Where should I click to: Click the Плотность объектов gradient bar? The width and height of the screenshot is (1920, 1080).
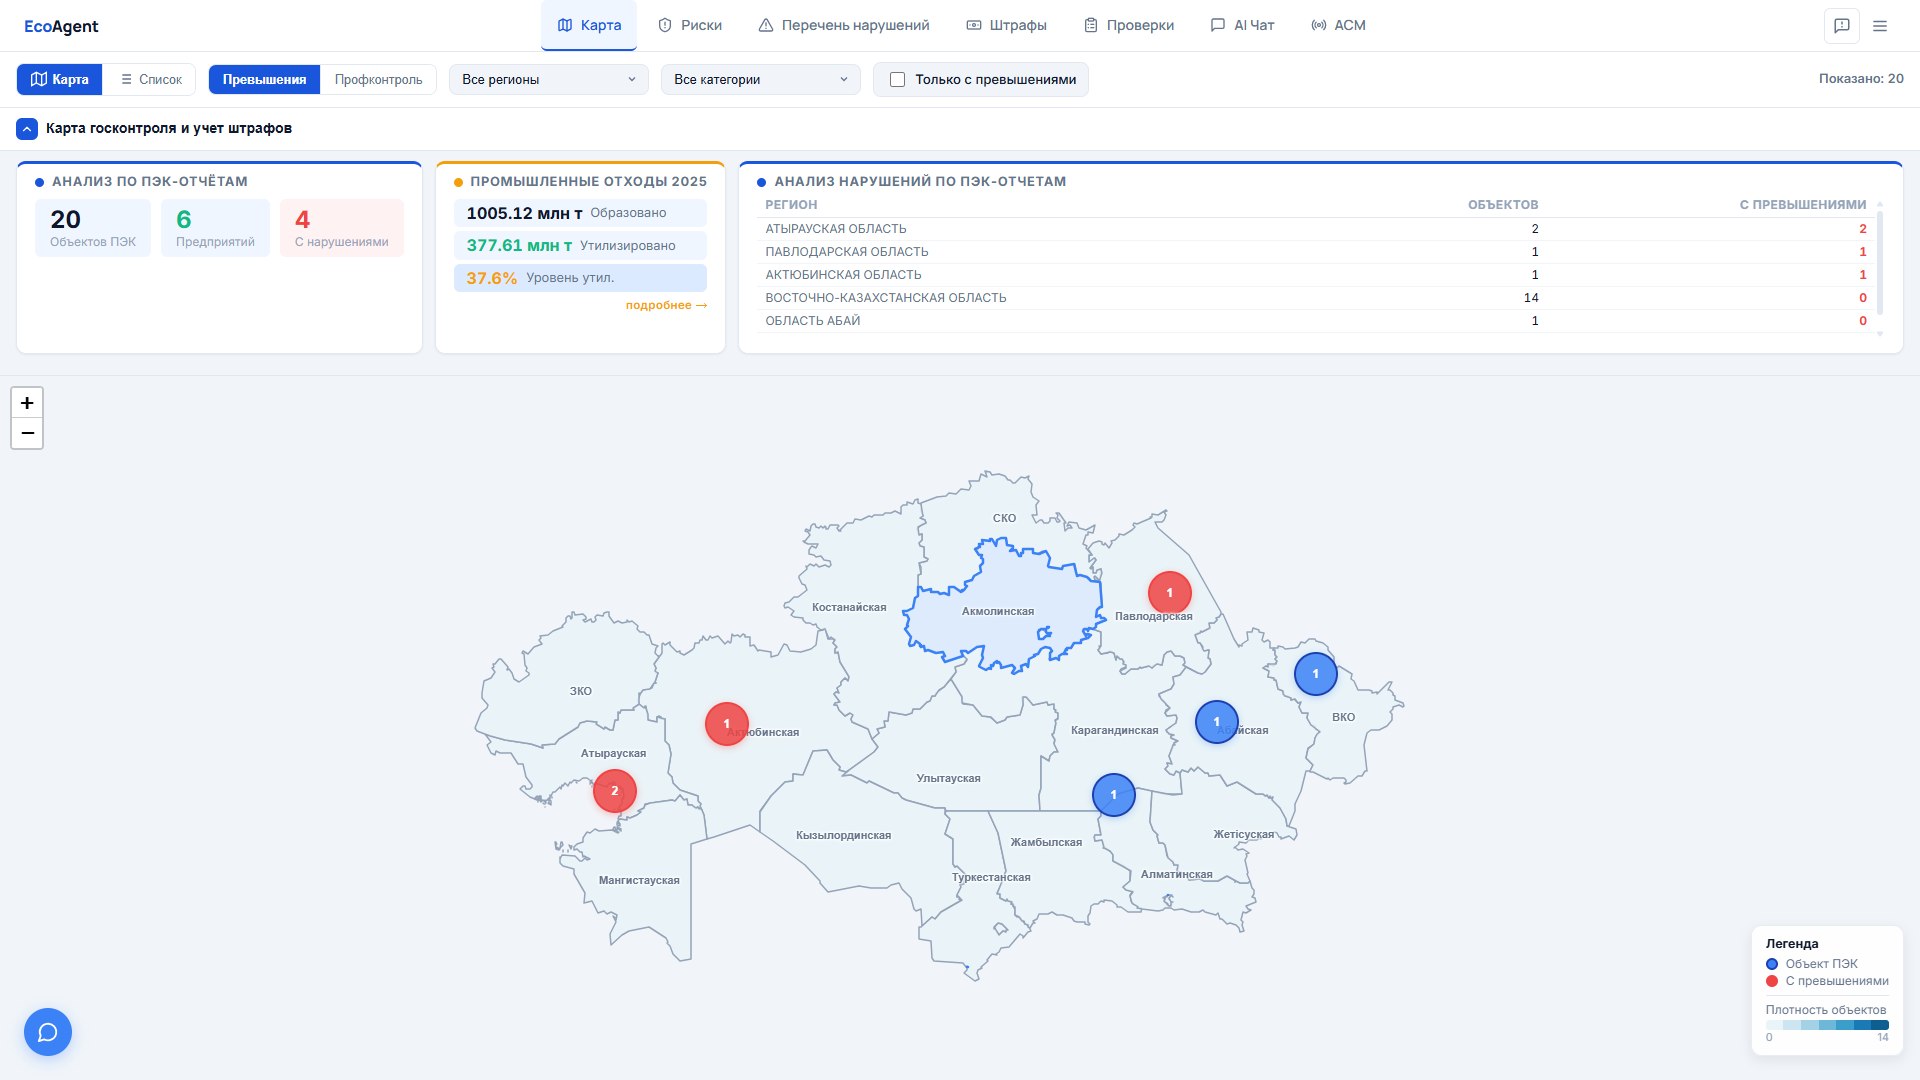(1827, 1025)
